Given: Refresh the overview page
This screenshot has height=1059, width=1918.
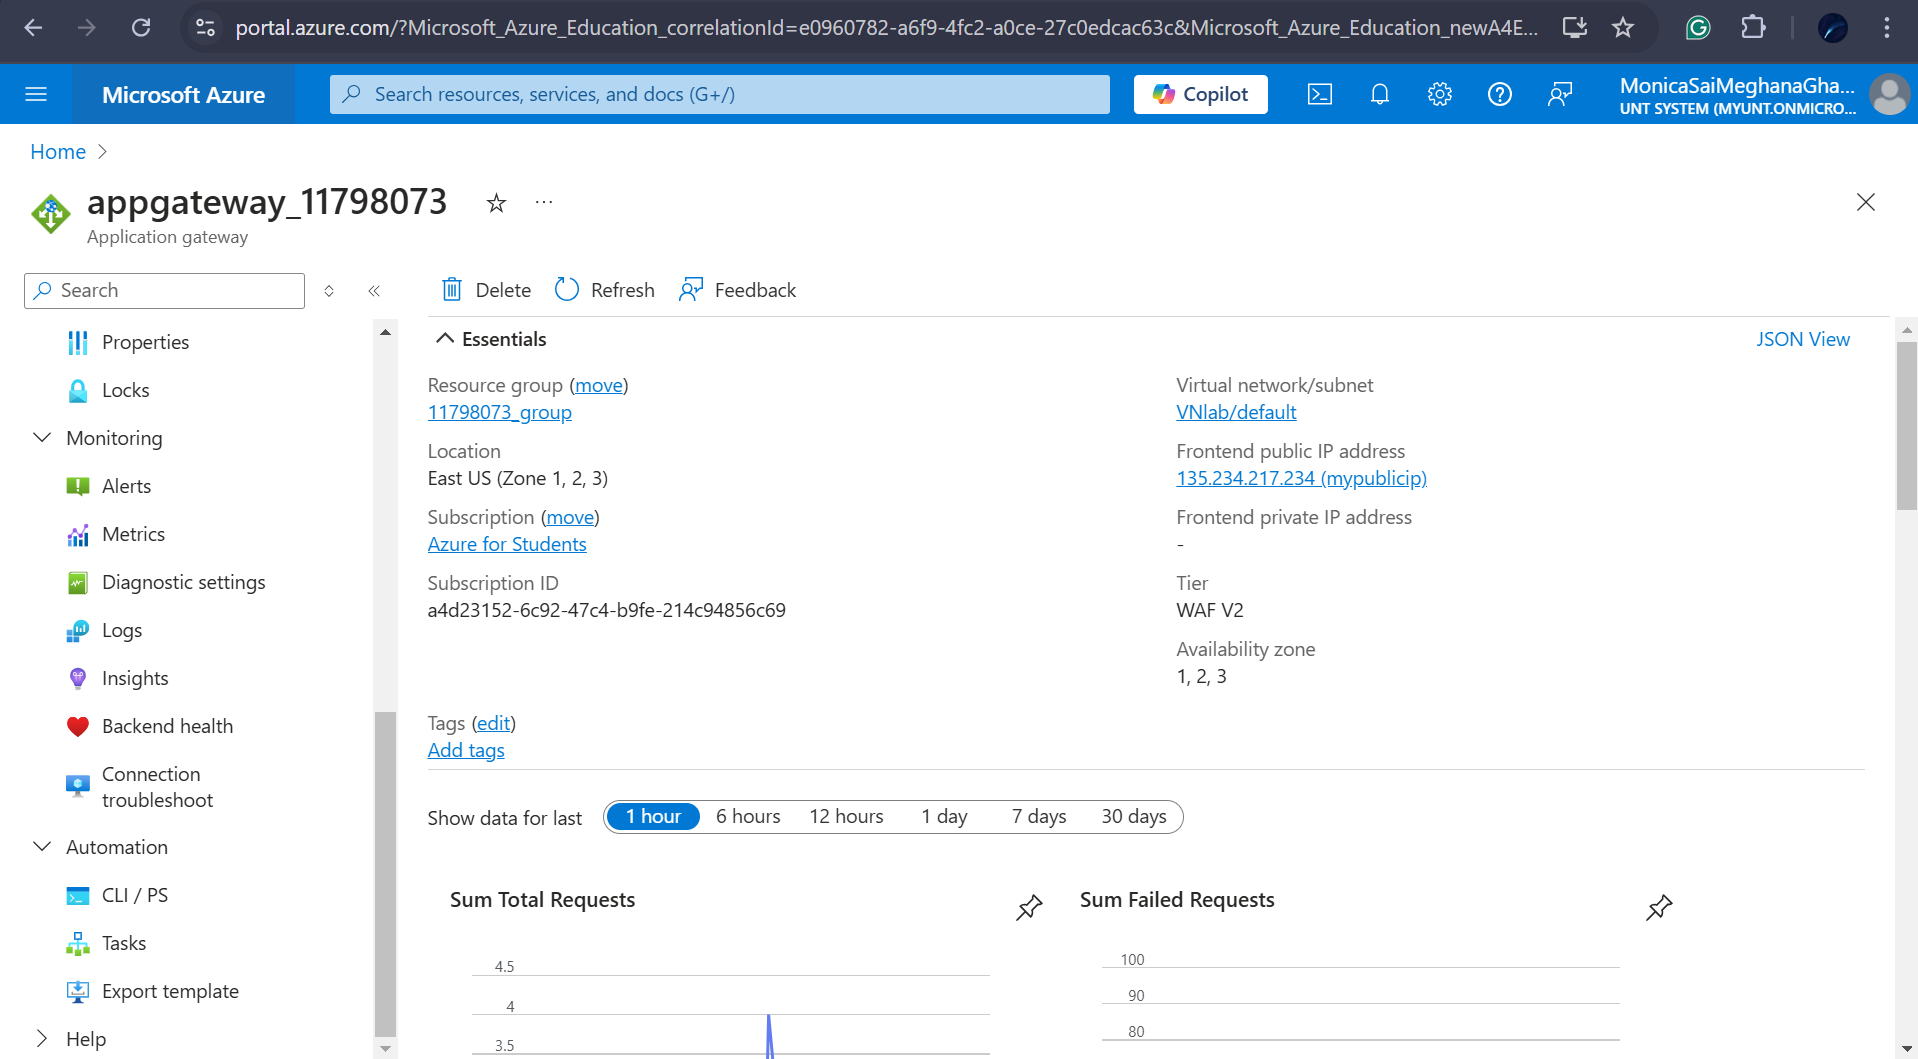Looking at the screenshot, I should point(604,290).
